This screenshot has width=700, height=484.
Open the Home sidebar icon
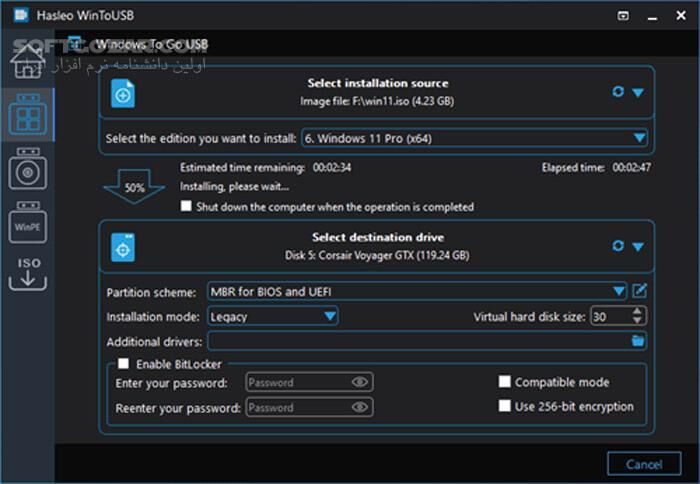coord(26,62)
